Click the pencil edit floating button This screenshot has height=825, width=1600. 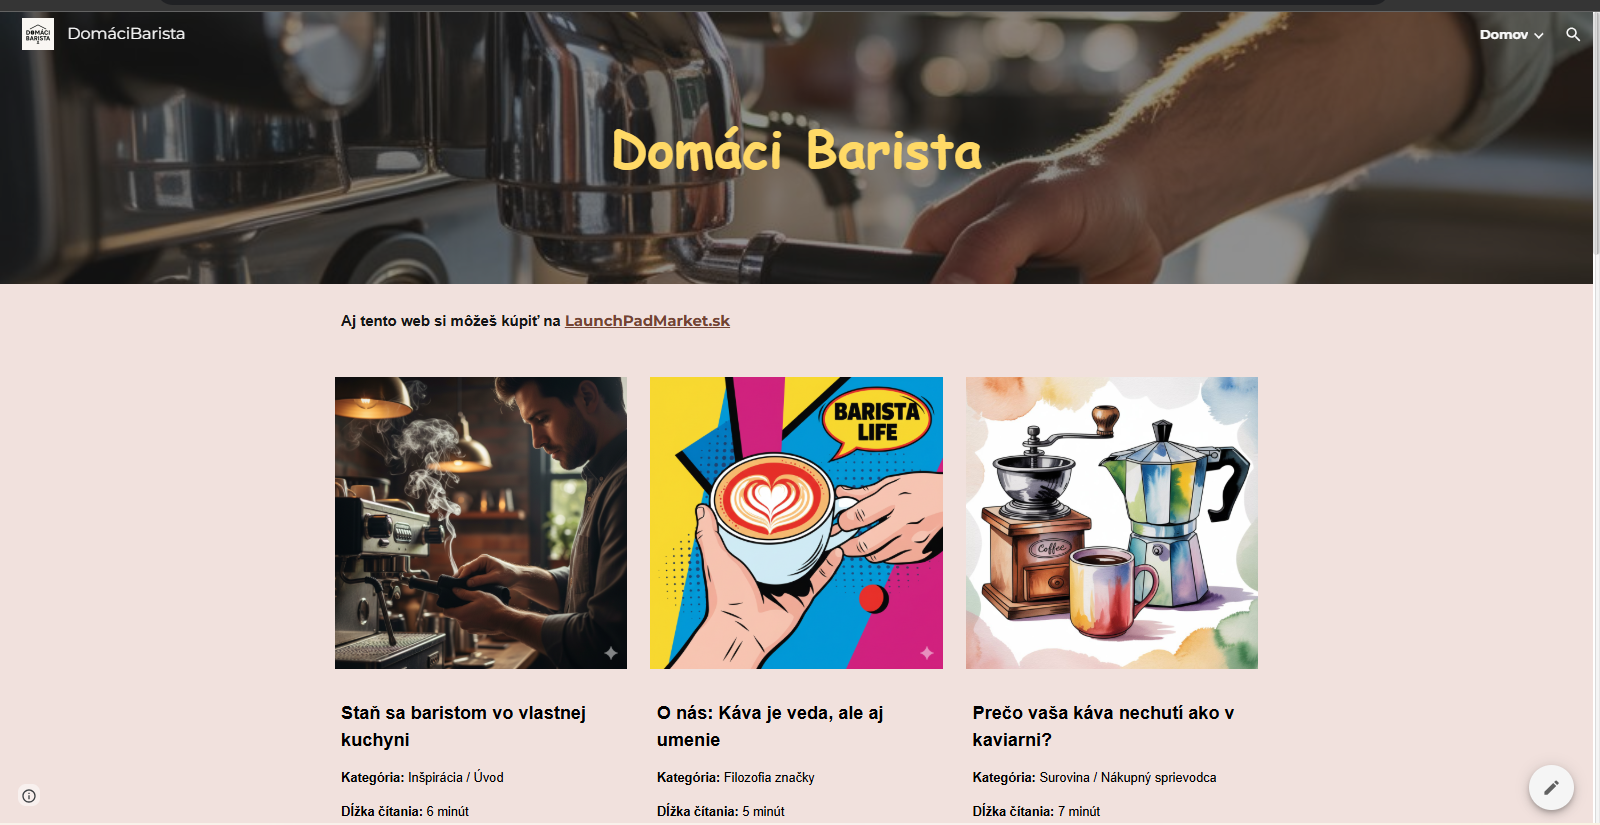tap(1551, 788)
